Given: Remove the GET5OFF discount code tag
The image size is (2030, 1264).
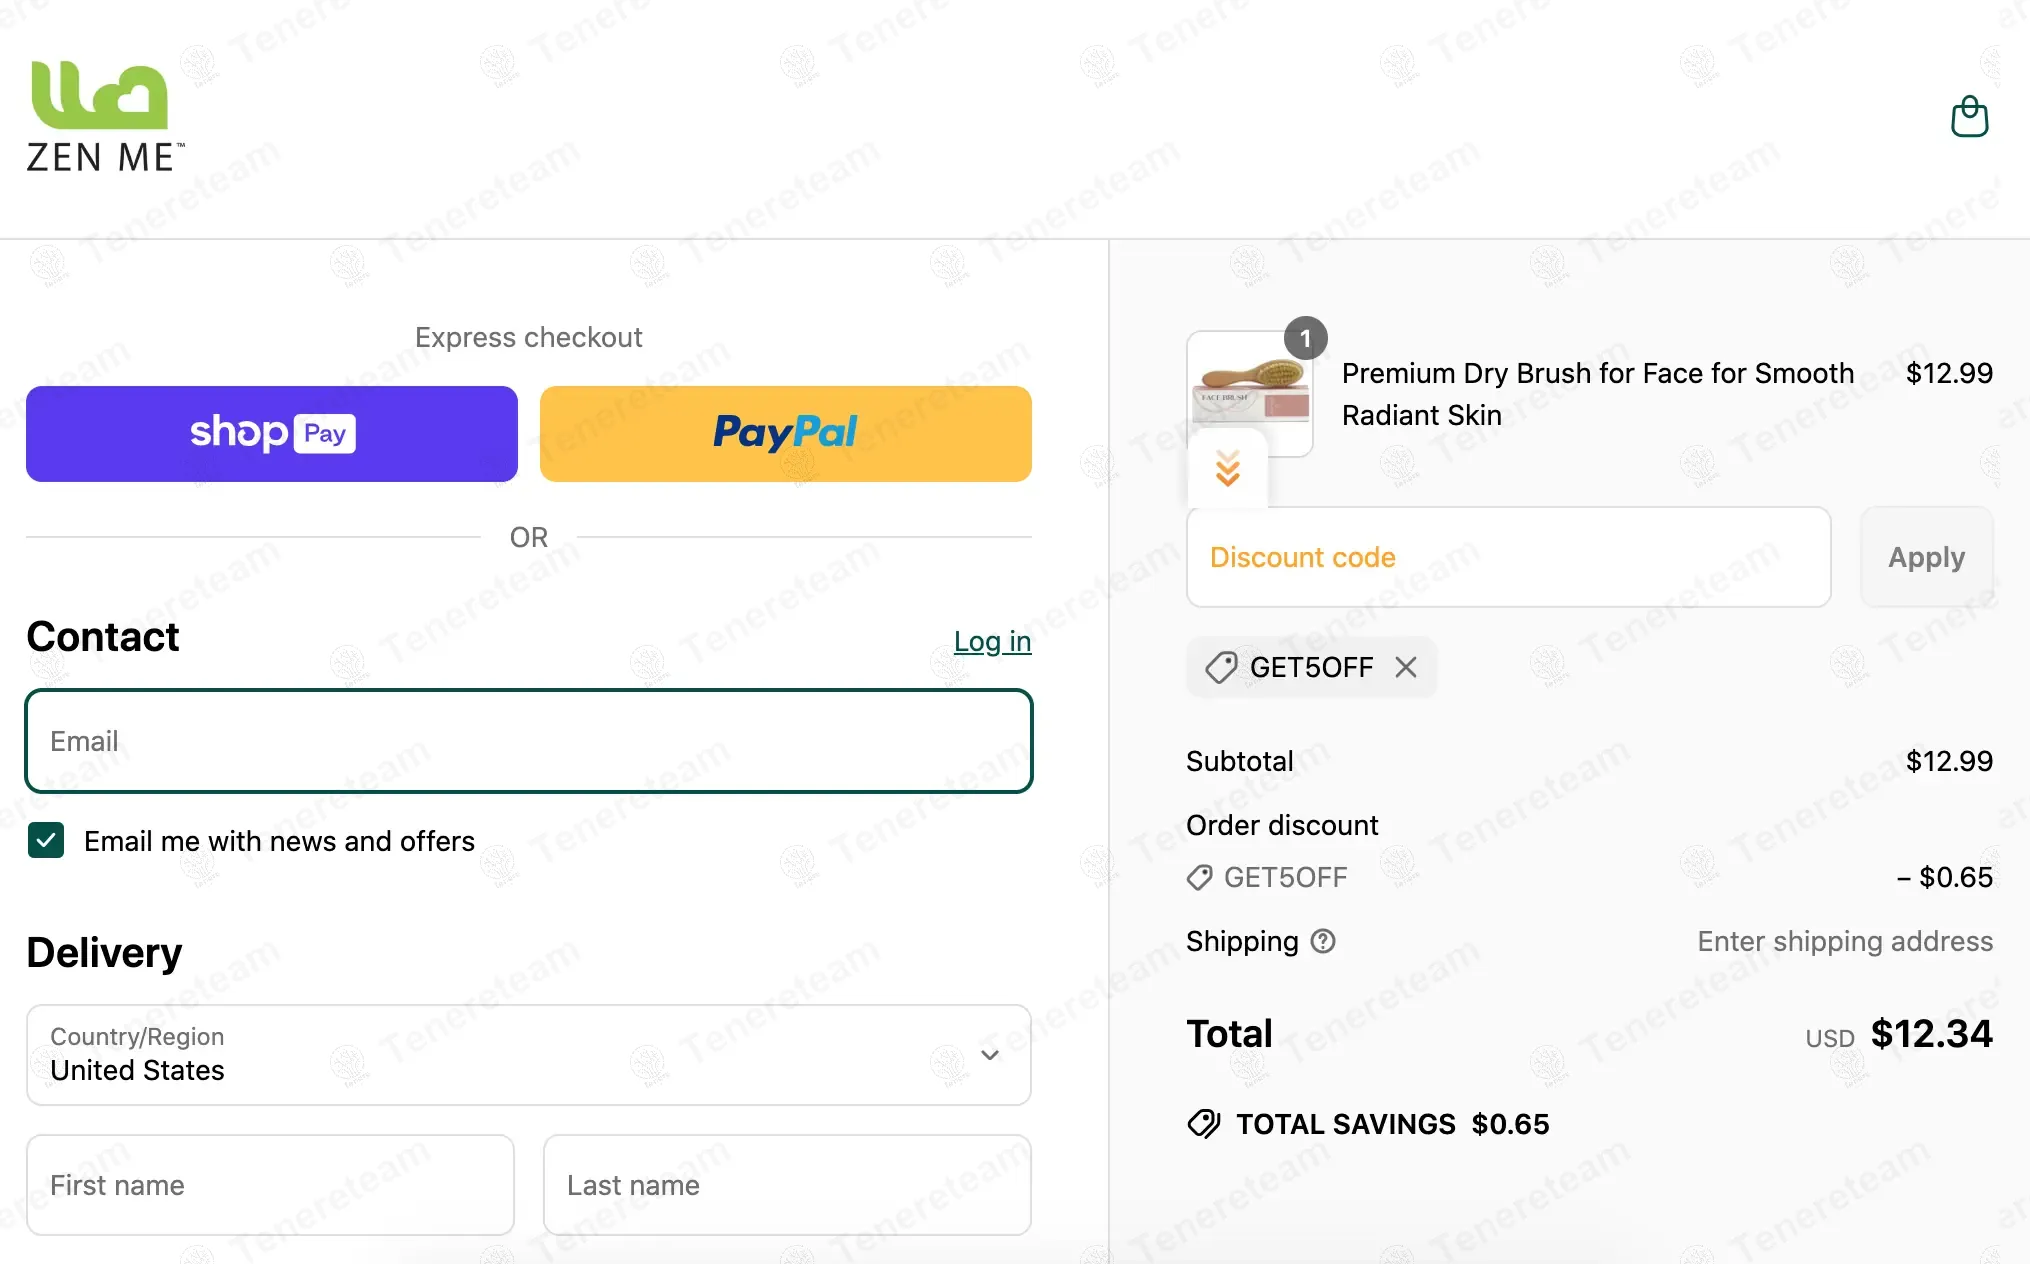Looking at the screenshot, I should click(x=1406, y=667).
